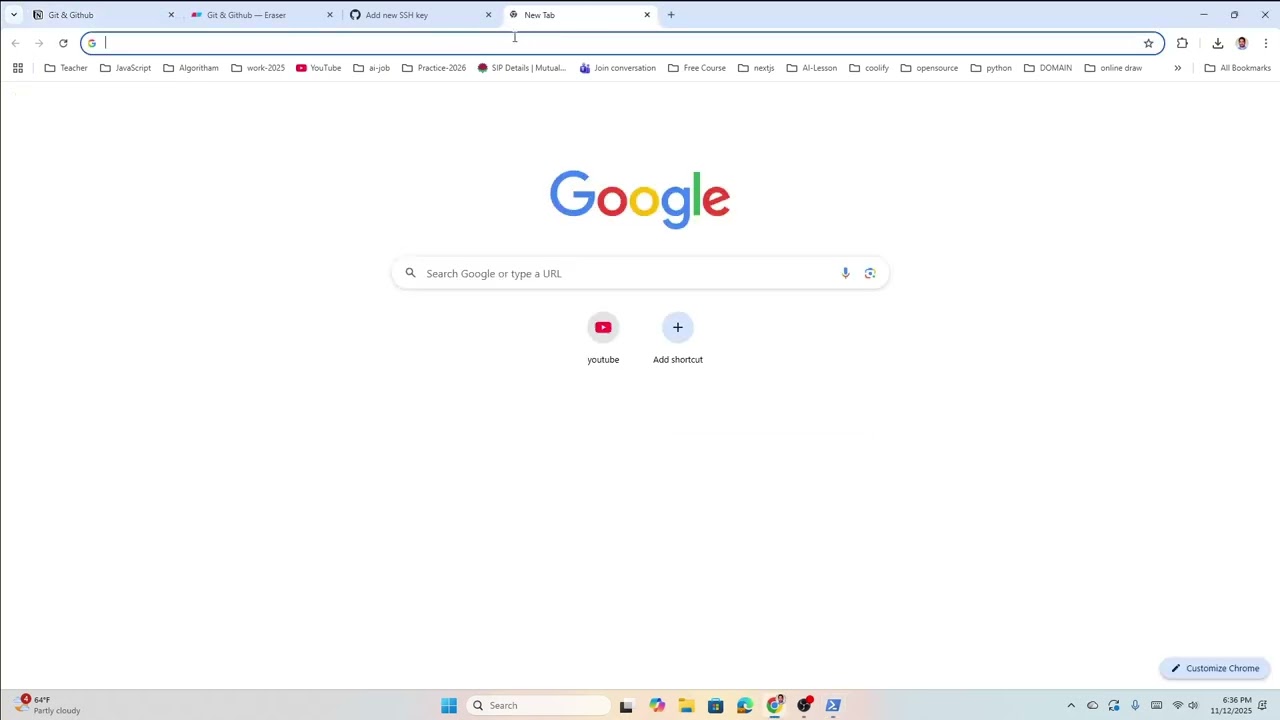Open the work-2025 bookmark folder
This screenshot has height=720, width=1280.
257,68
